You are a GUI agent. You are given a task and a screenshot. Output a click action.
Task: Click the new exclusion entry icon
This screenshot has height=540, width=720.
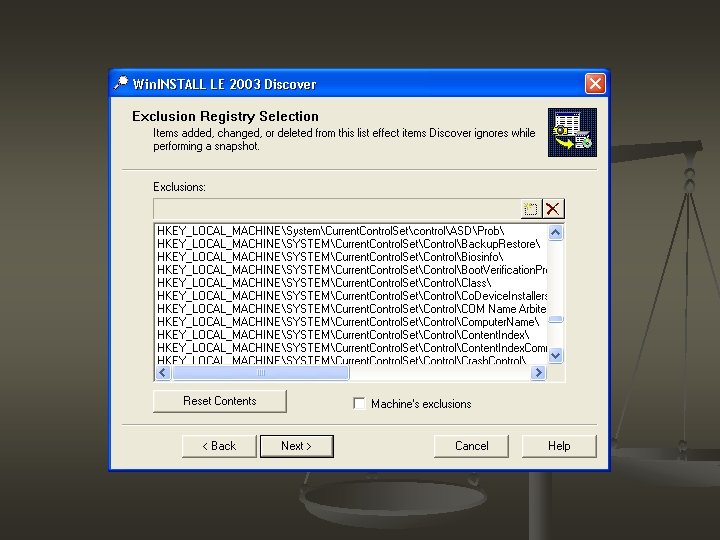tap(531, 209)
